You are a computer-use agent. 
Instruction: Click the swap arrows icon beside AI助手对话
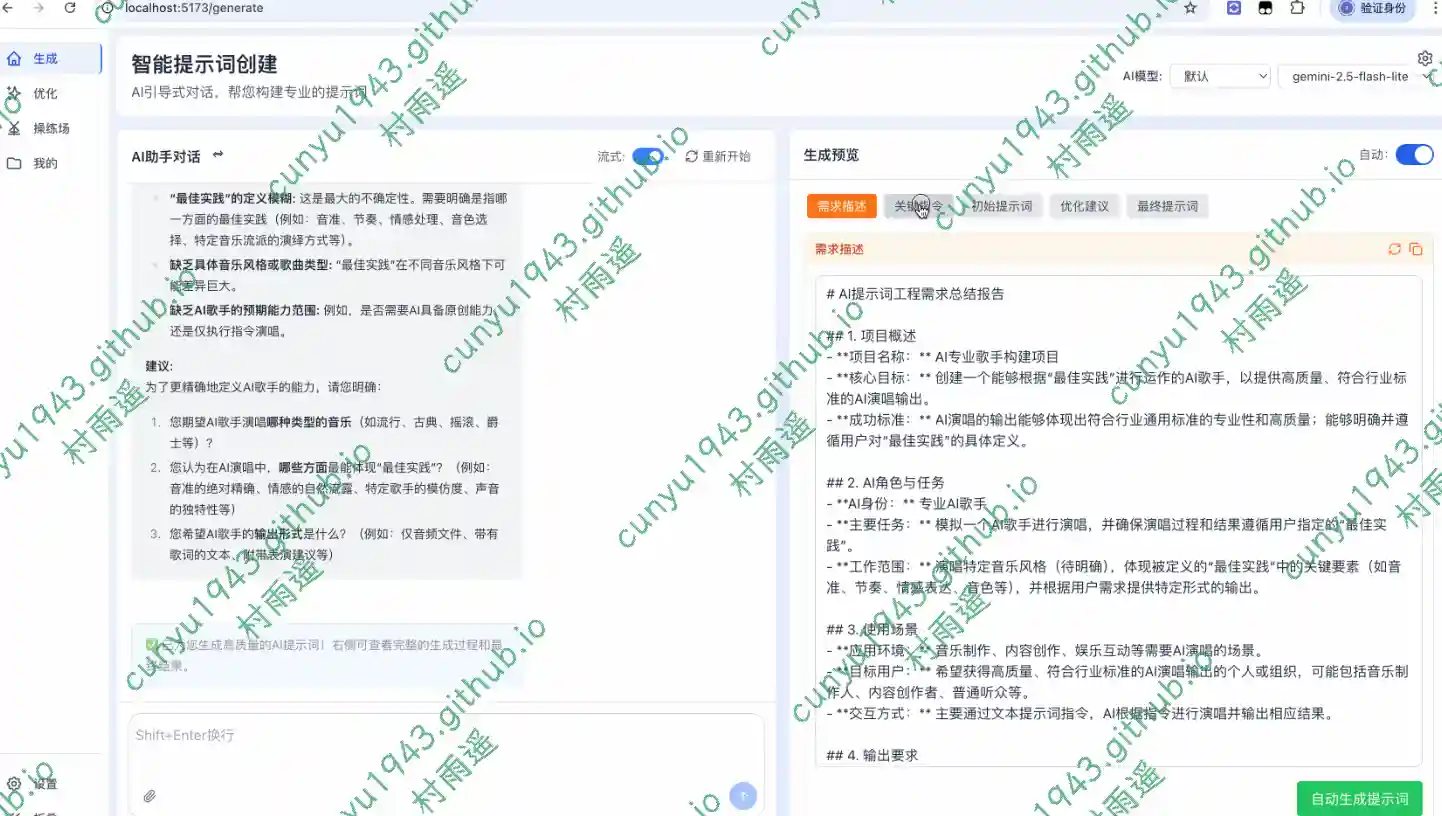(218, 155)
